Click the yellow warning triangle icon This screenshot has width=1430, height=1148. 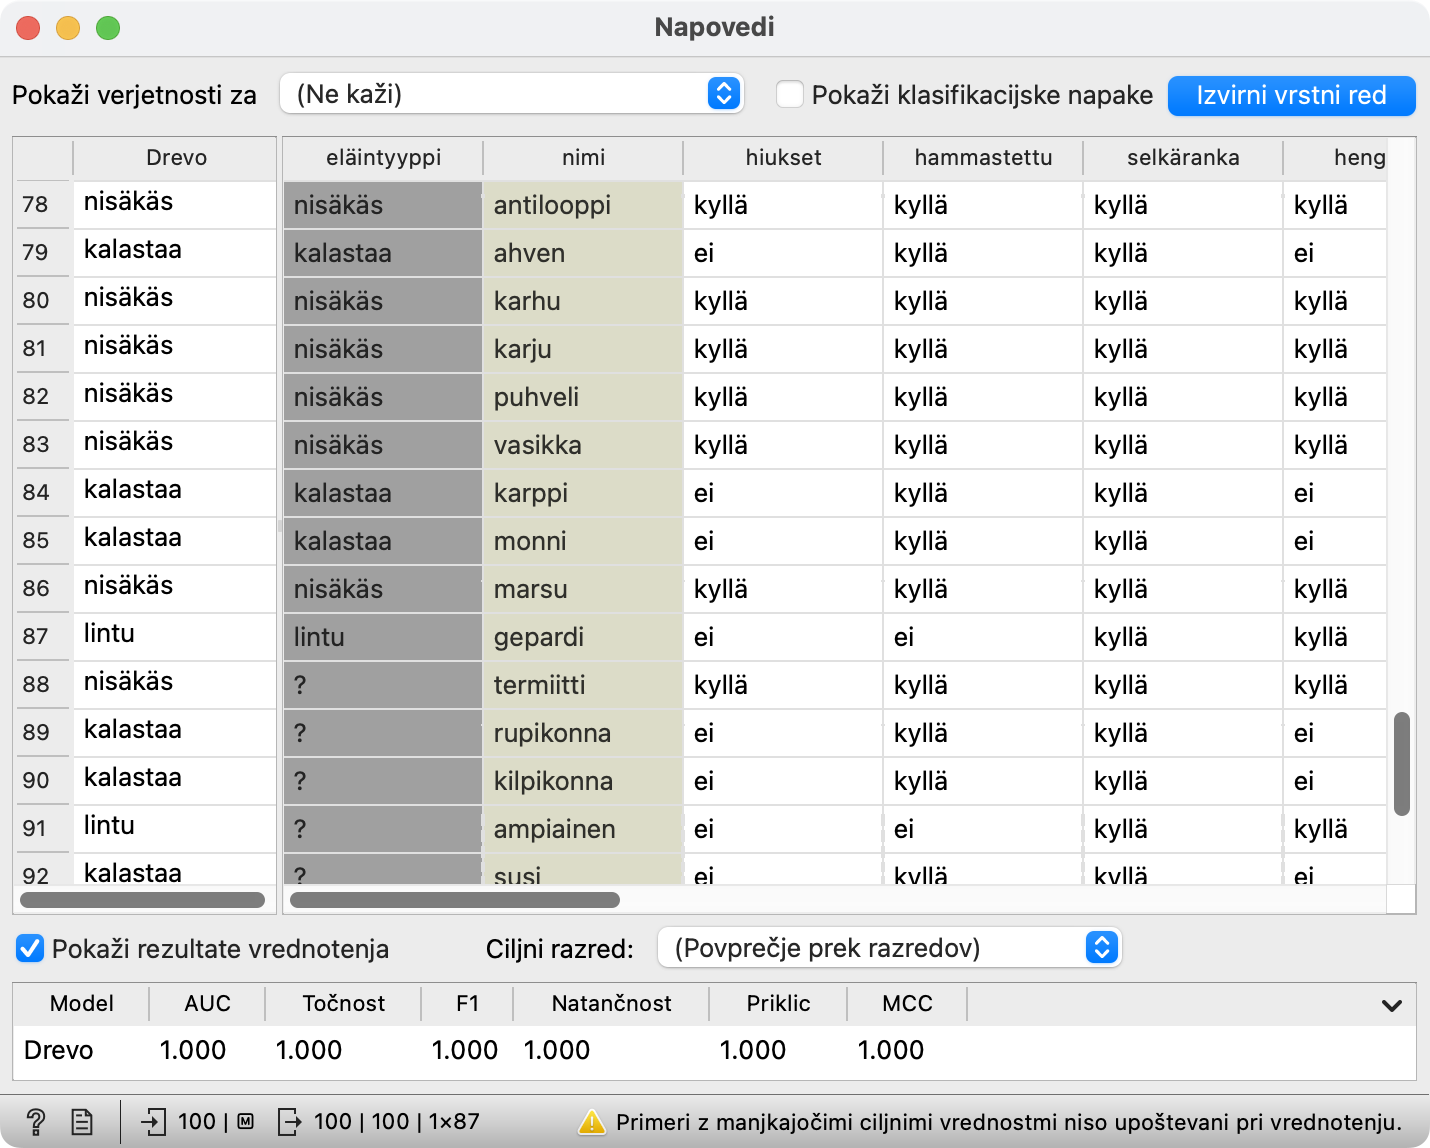tap(592, 1122)
